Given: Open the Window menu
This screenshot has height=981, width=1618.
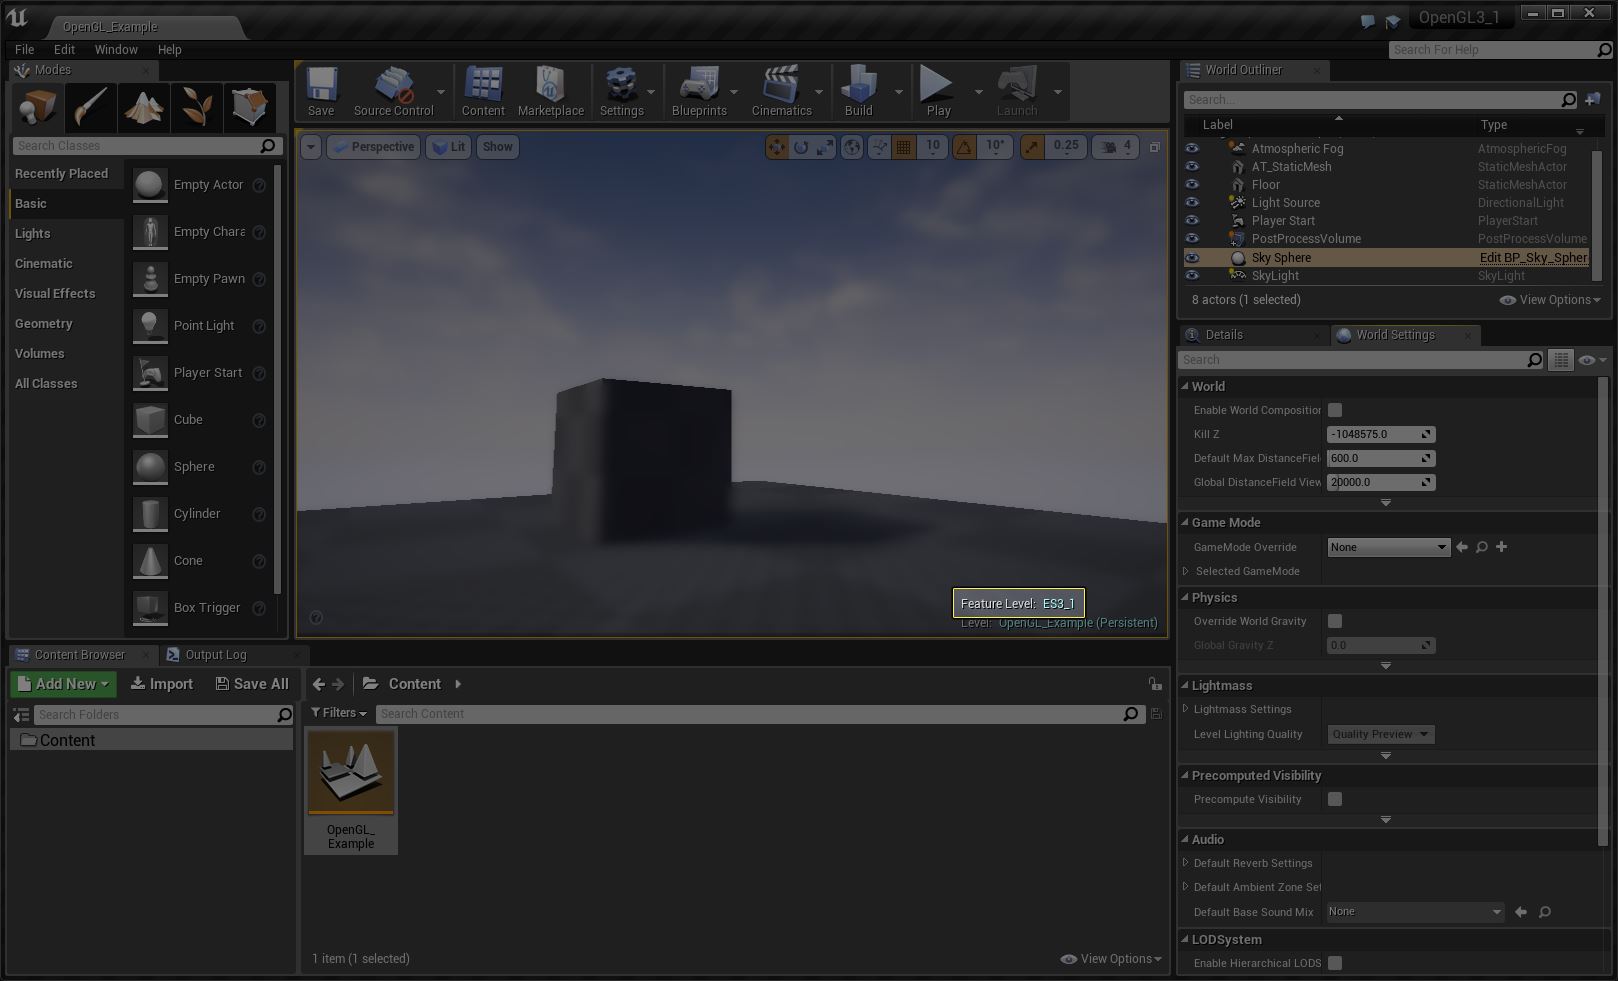Looking at the screenshot, I should tap(116, 49).
